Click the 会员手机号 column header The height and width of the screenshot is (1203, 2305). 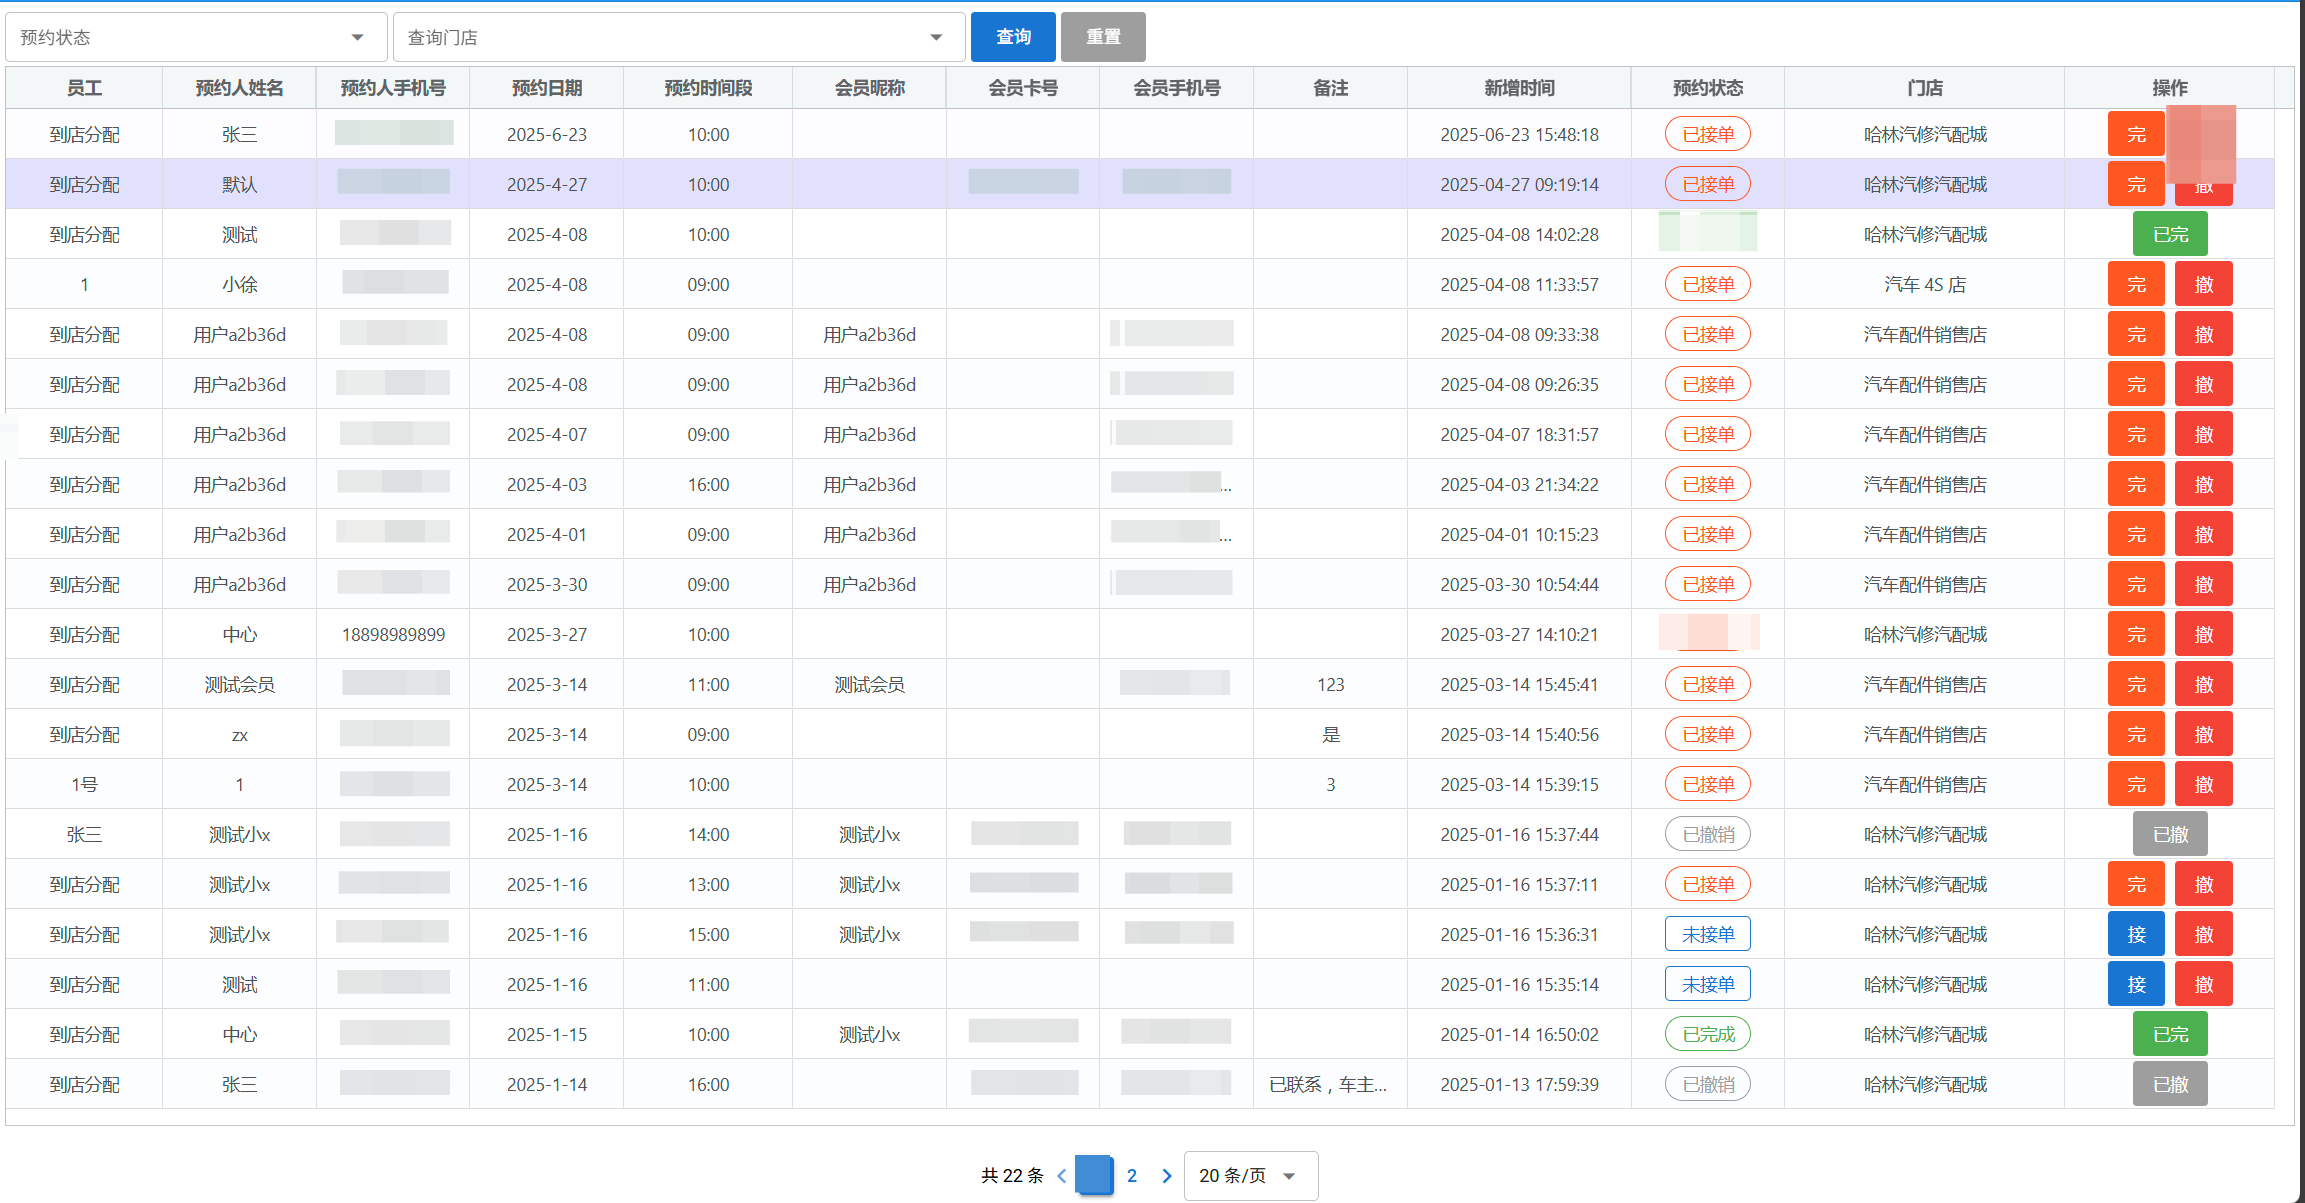1176,88
